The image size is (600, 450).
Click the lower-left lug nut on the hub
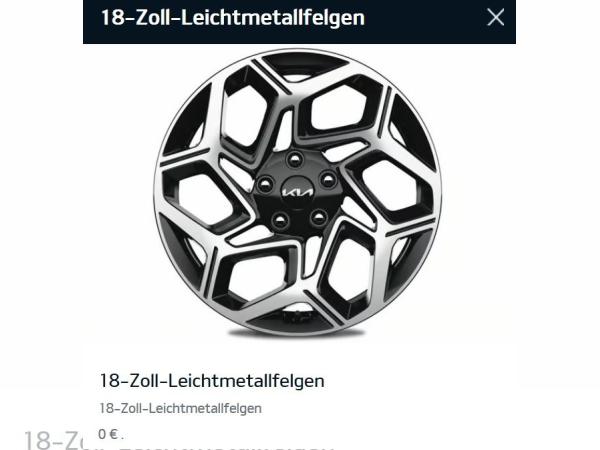pos(280,220)
